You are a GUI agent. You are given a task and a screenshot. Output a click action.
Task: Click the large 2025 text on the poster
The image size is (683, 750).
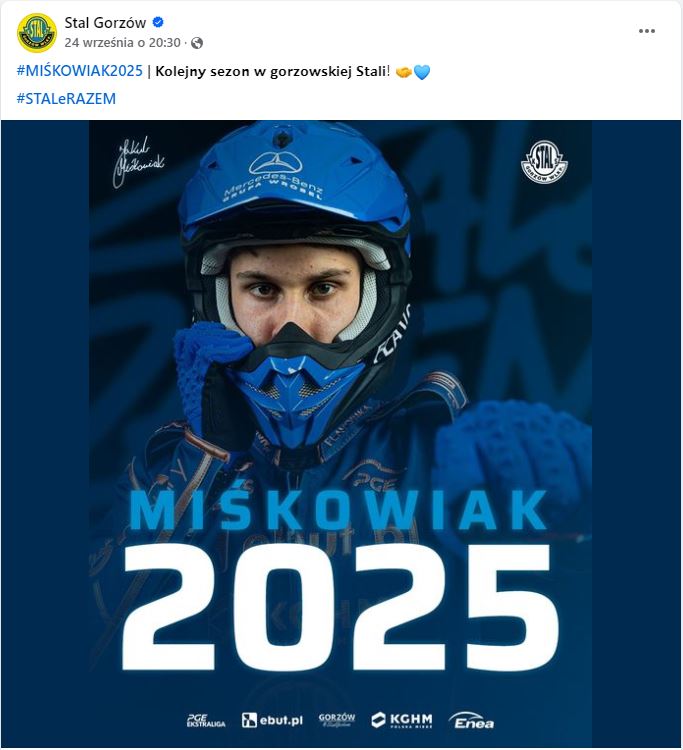pyautogui.click(x=340, y=607)
